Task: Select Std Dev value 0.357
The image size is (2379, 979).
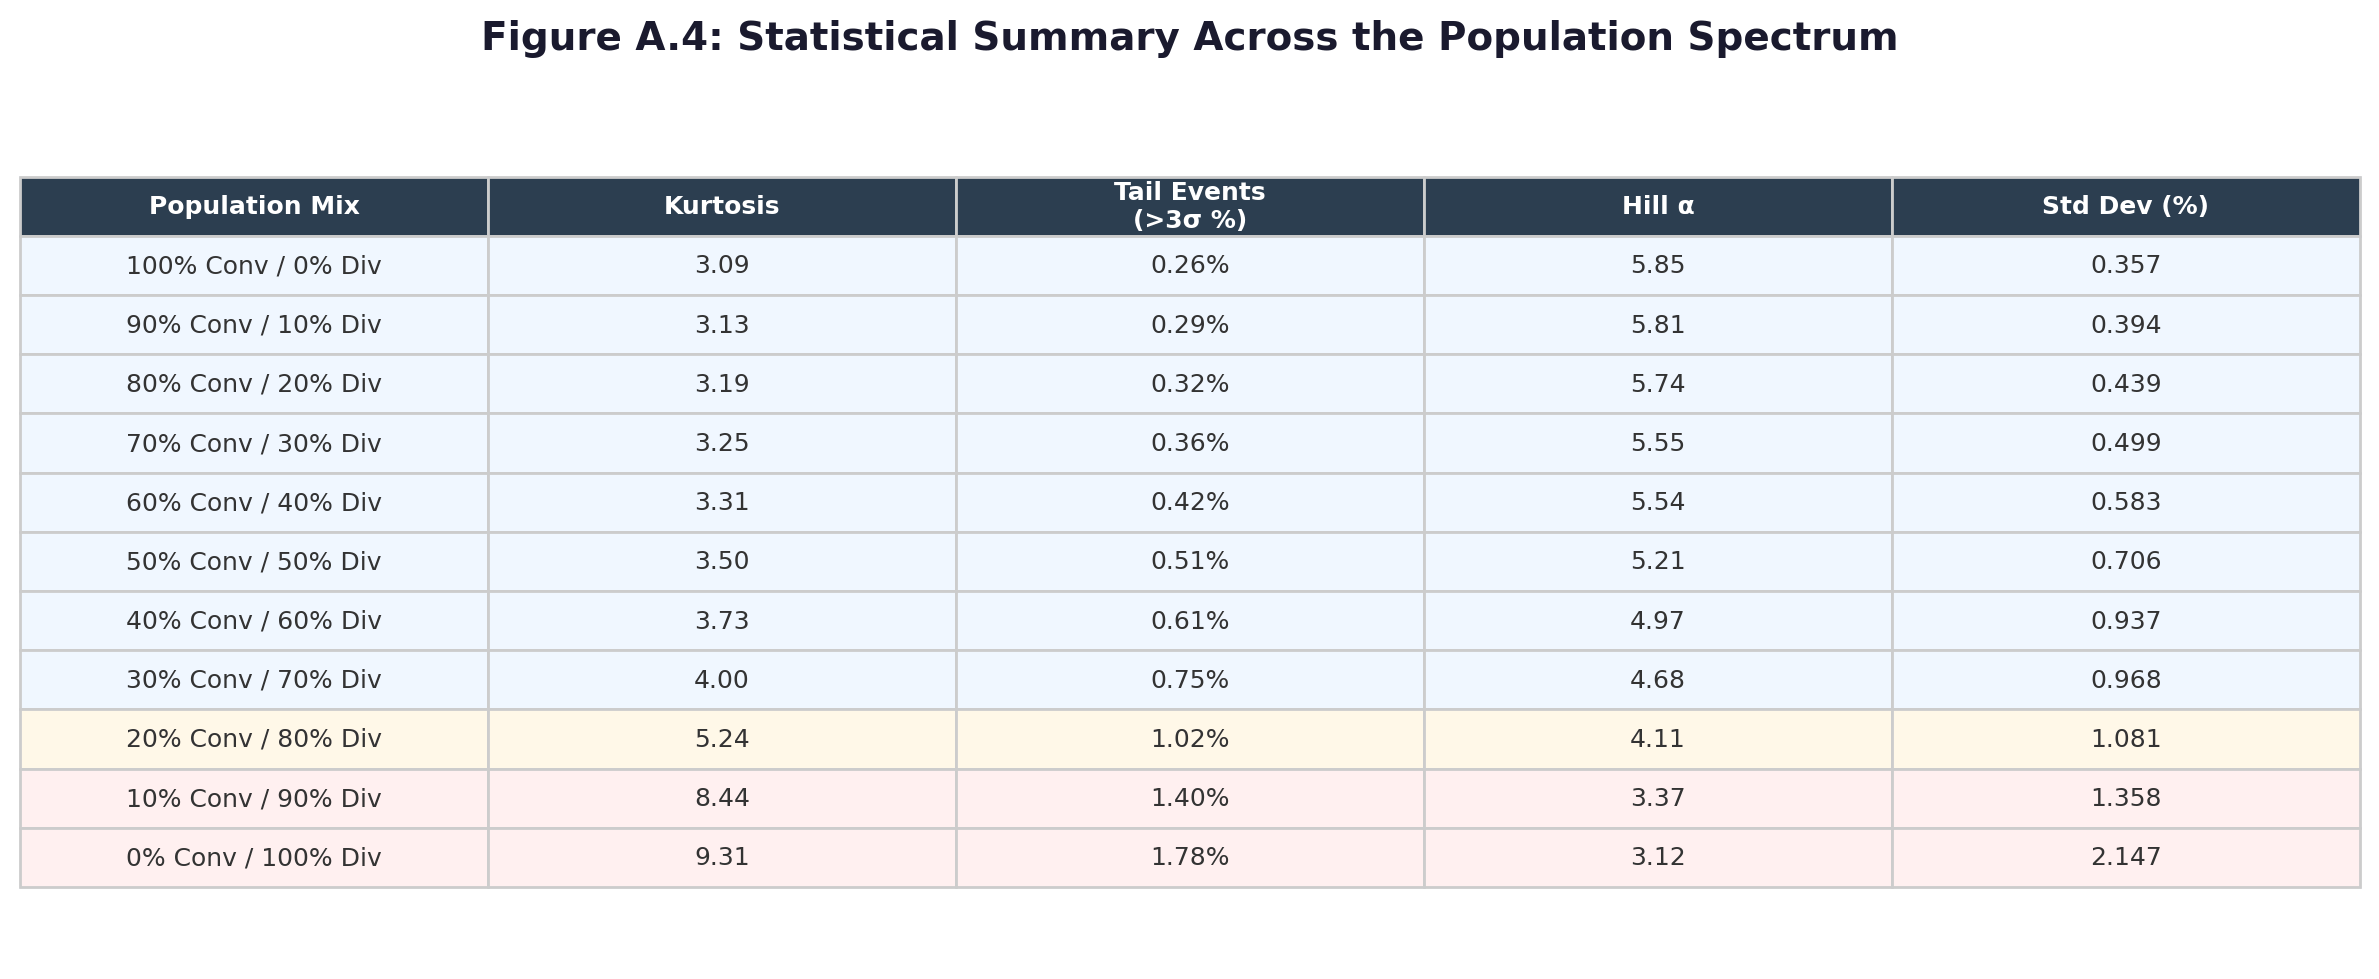Action: [x=2126, y=266]
